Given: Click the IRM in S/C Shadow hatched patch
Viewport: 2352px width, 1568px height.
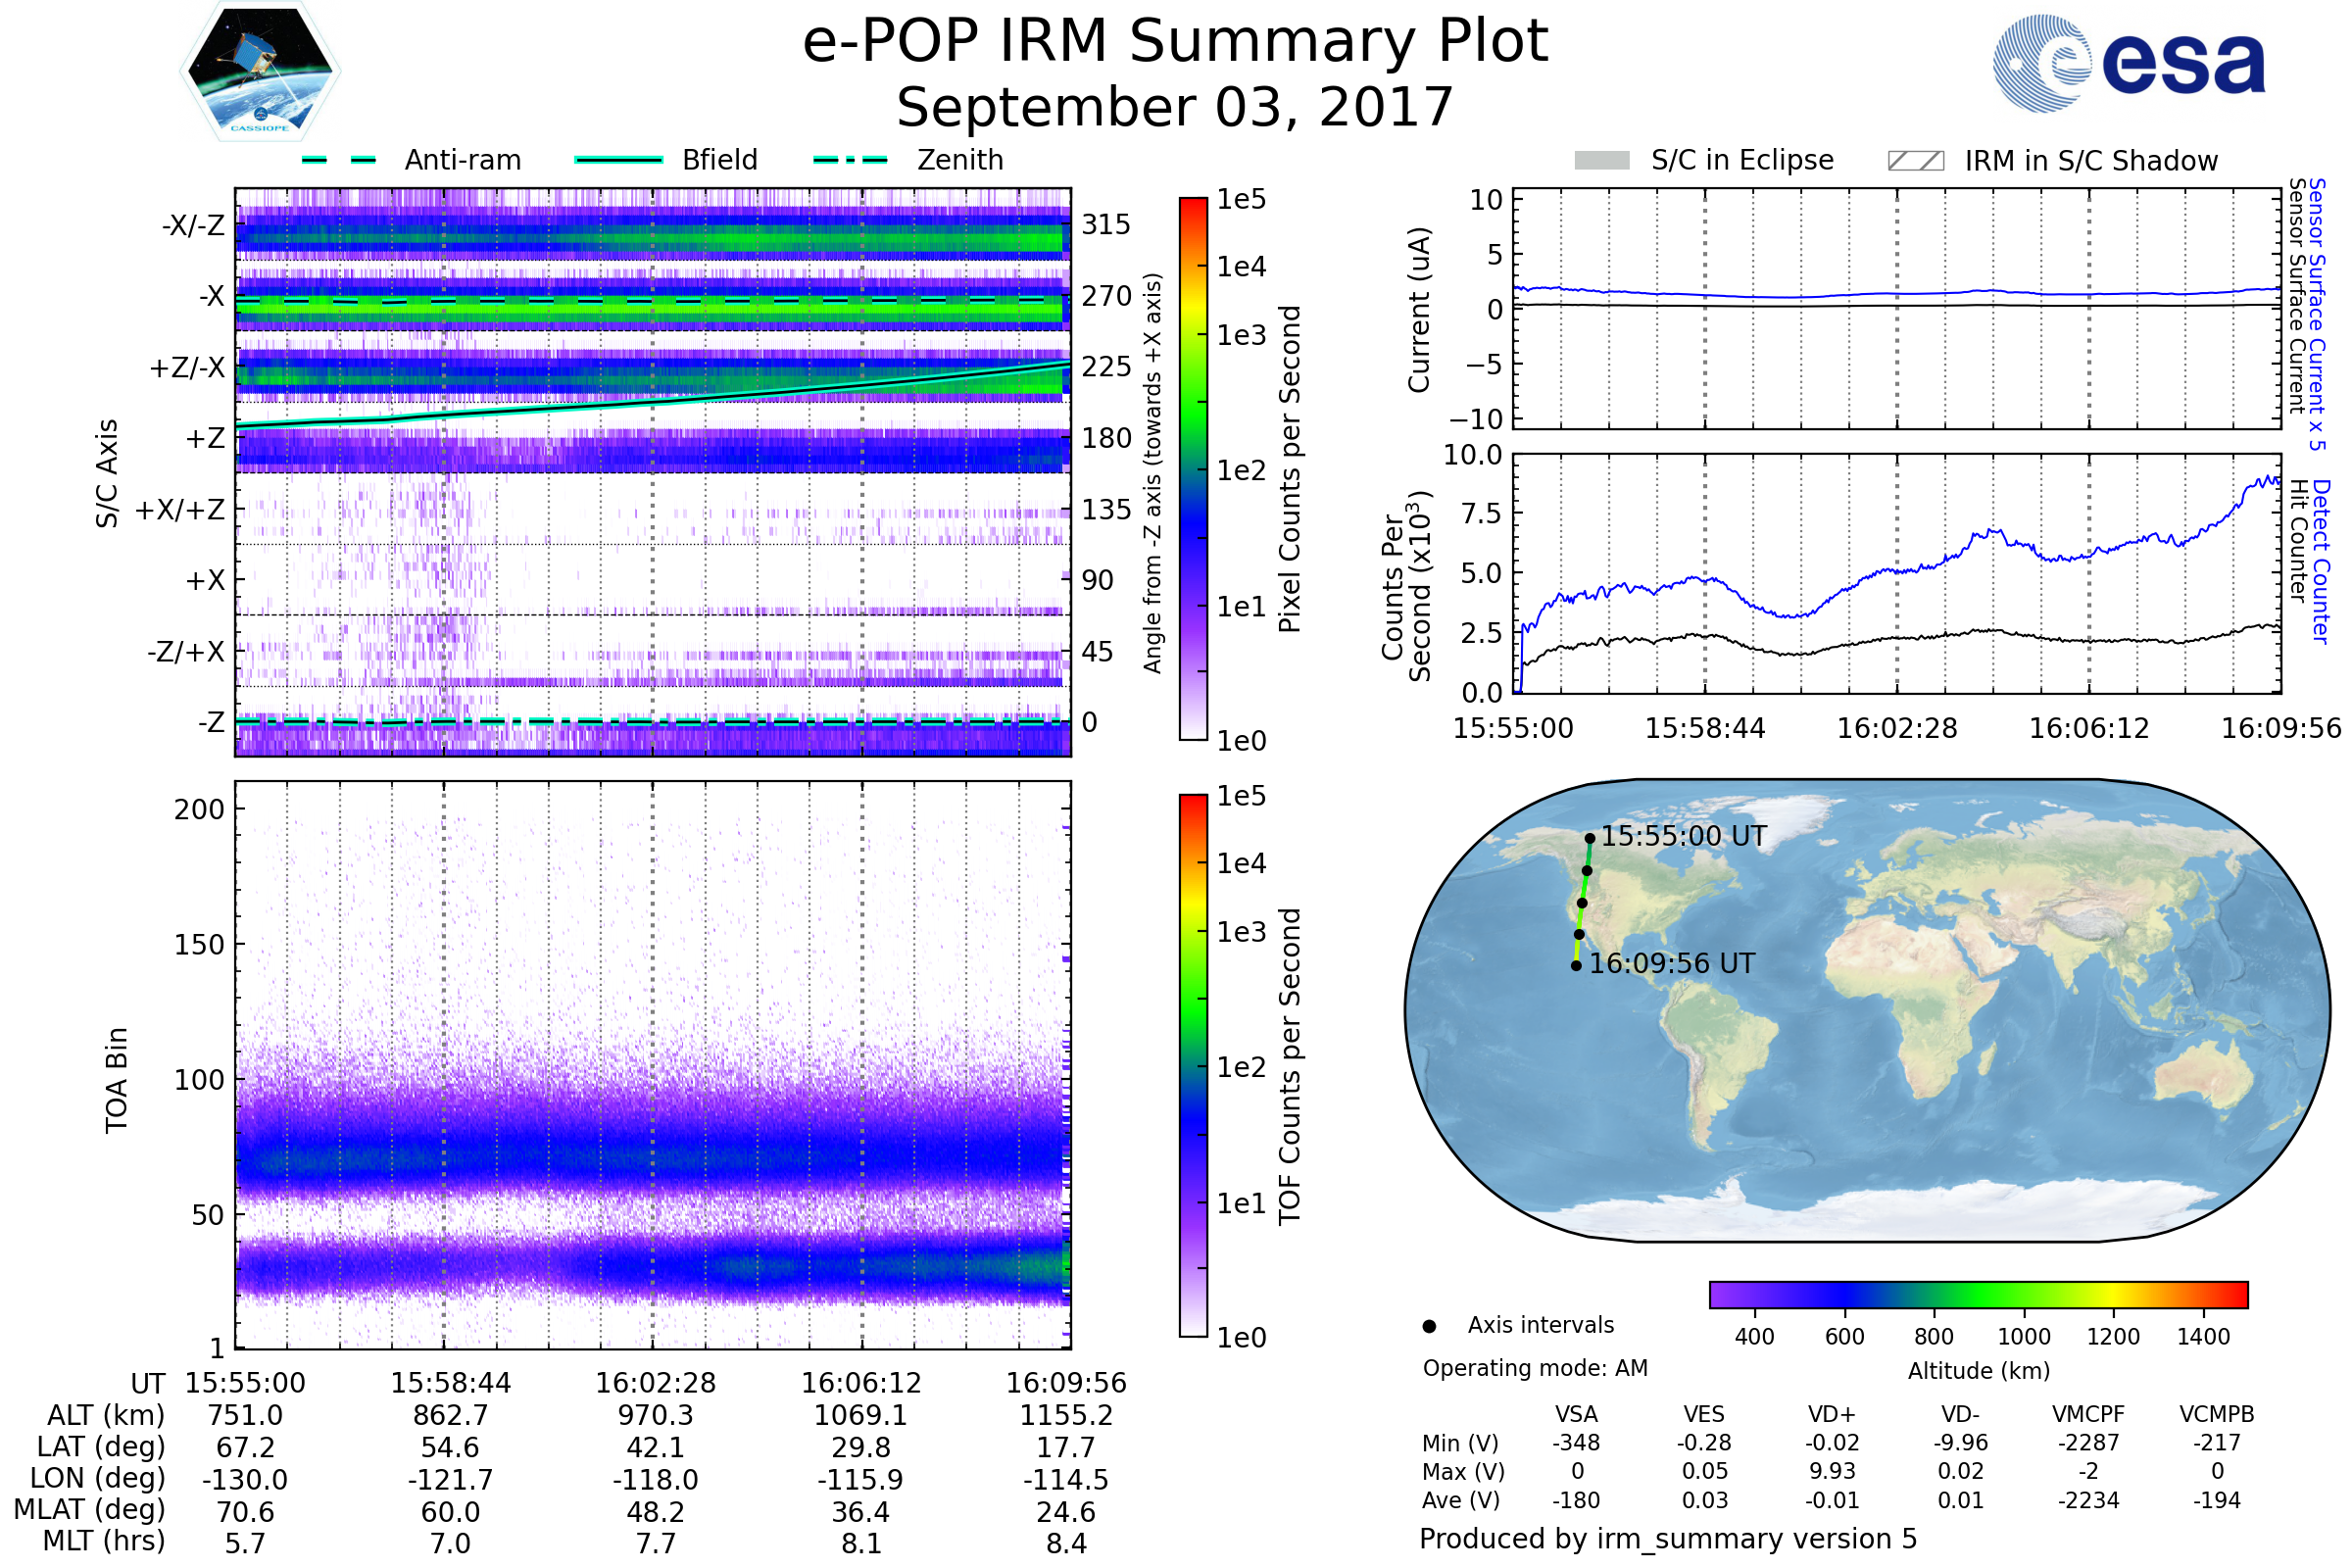Looking at the screenshot, I should [x=1915, y=161].
